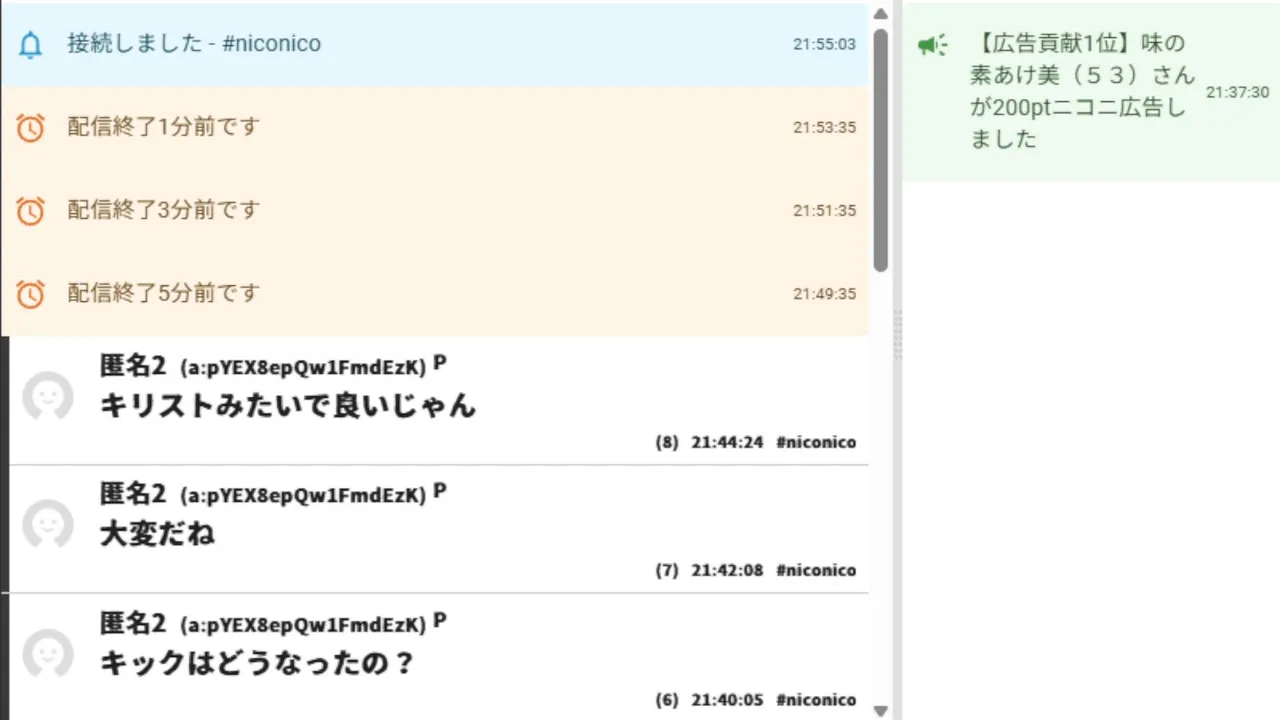The height and width of the screenshot is (720, 1280).
Task: Select the 配信終了3分前です message
Action: coord(163,210)
